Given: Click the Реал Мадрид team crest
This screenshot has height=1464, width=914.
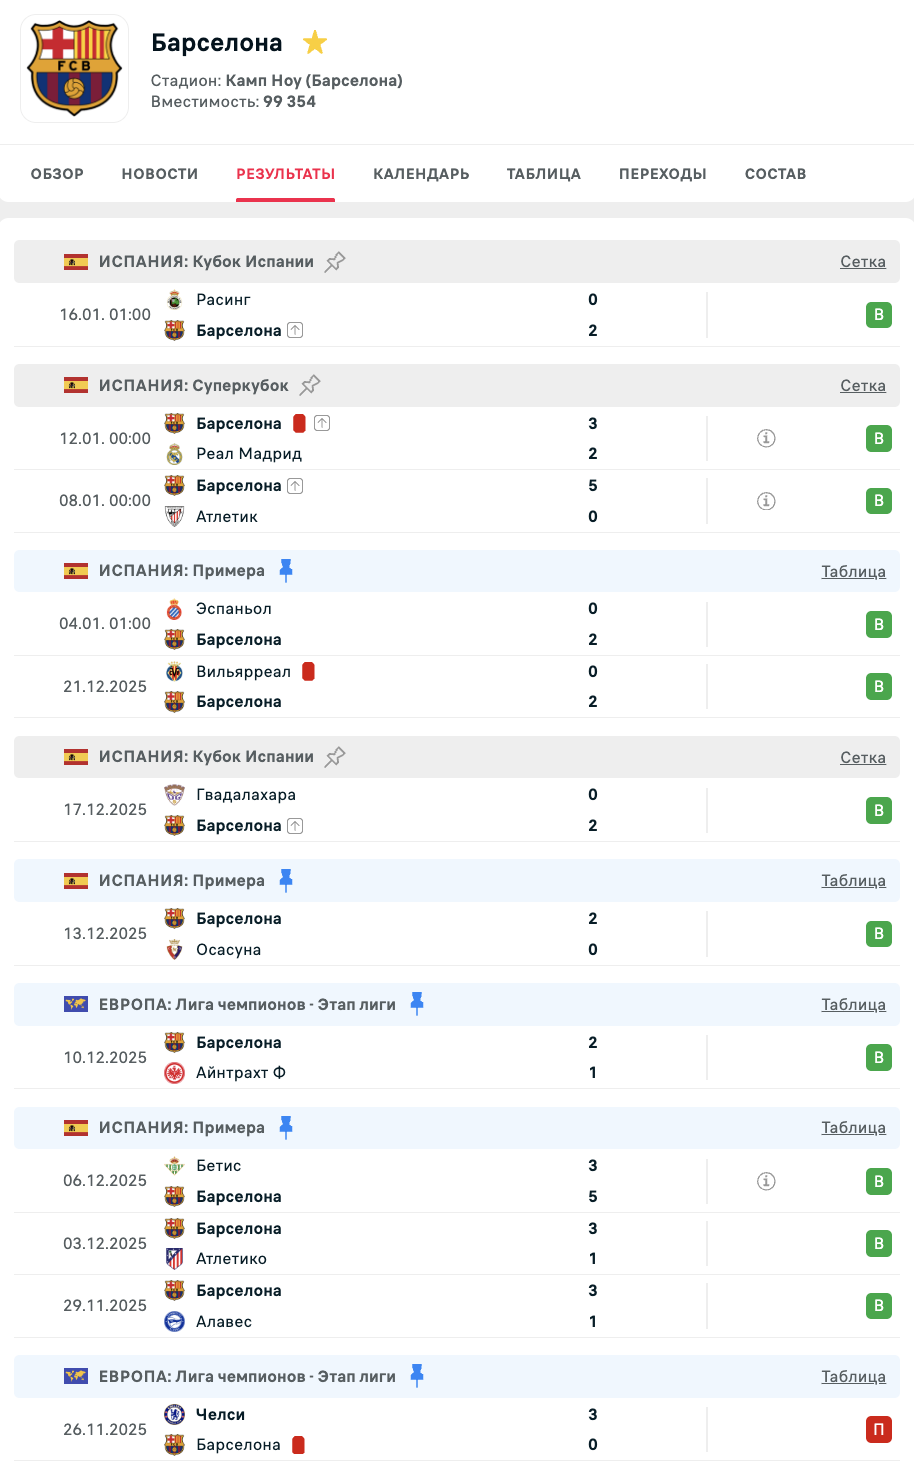Looking at the screenshot, I should tap(175, 454).
